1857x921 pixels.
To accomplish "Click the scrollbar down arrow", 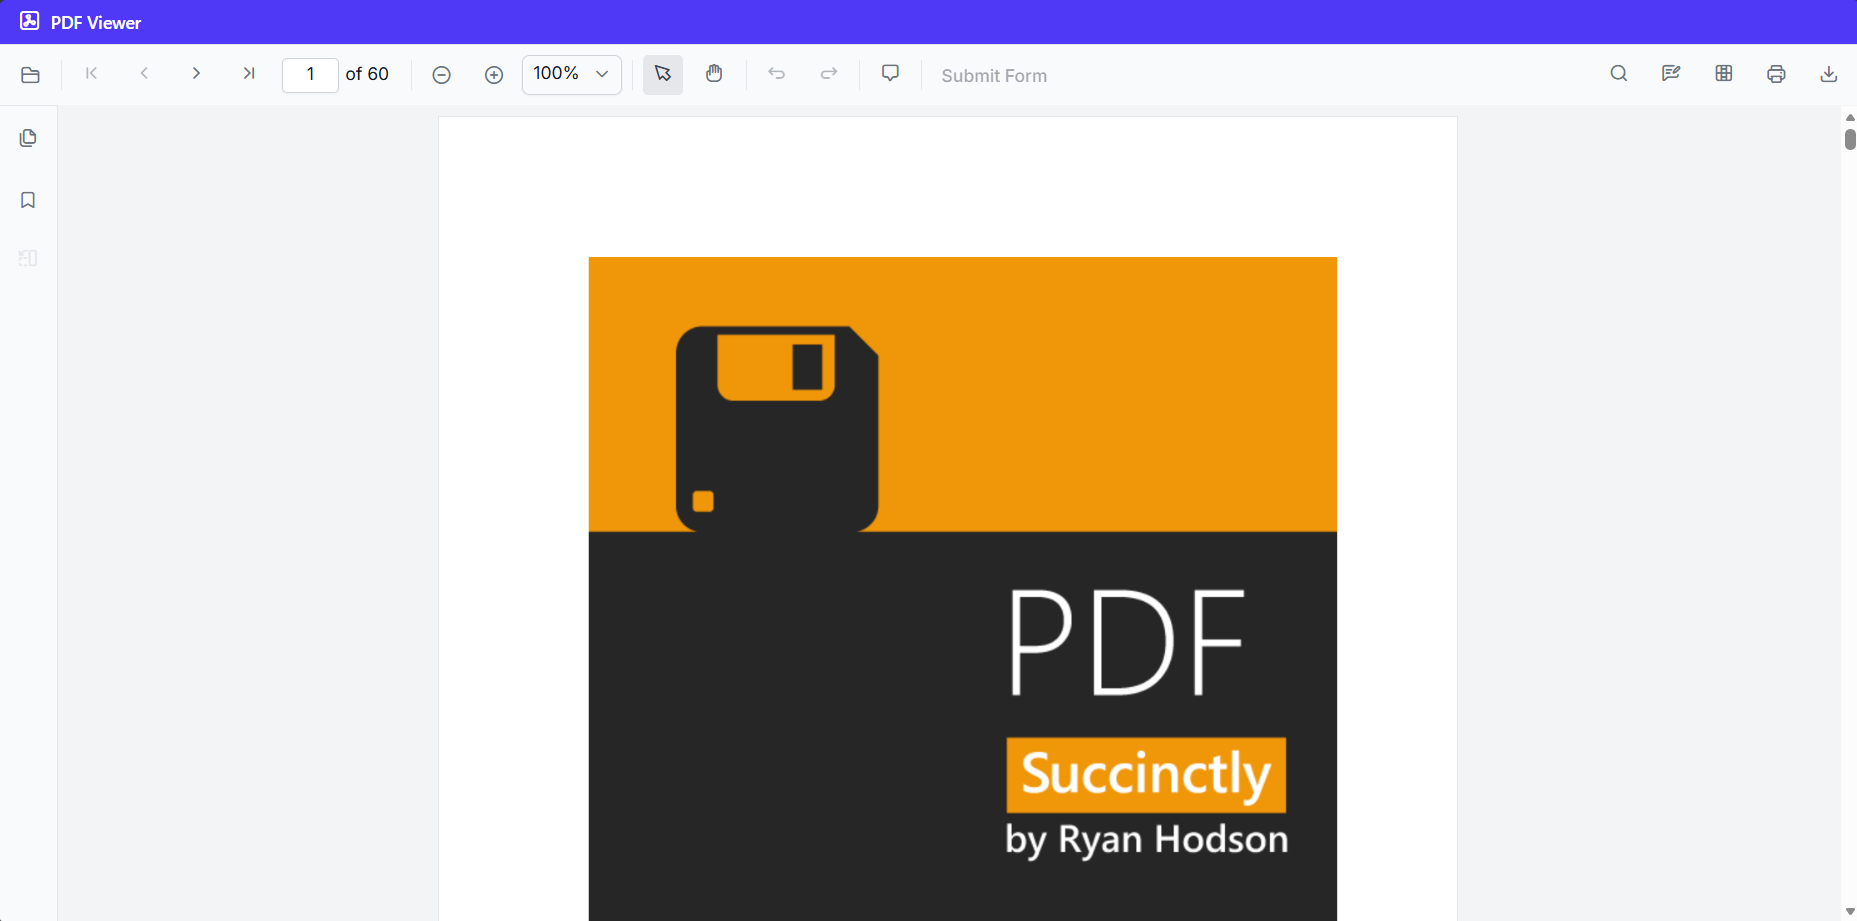I will tap(1850, 912).
